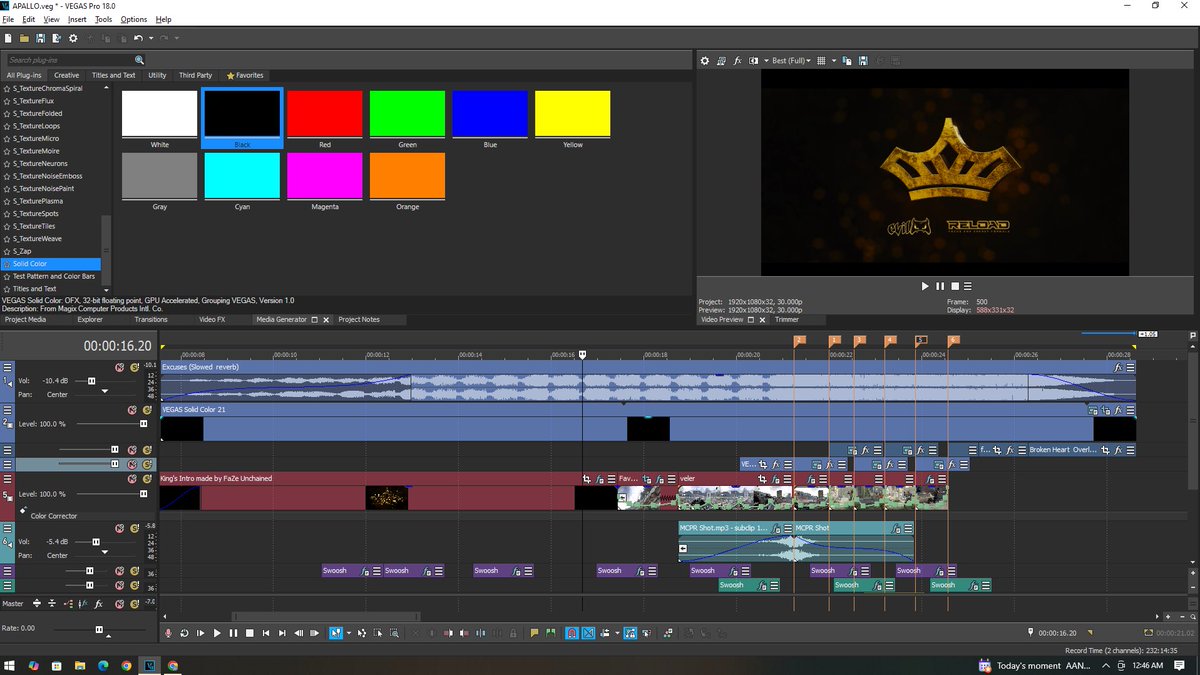Viewport: 1200px width, 675px height.
Task: Toggle Enable Snapping magnet icon
Action: pos(572,633)
